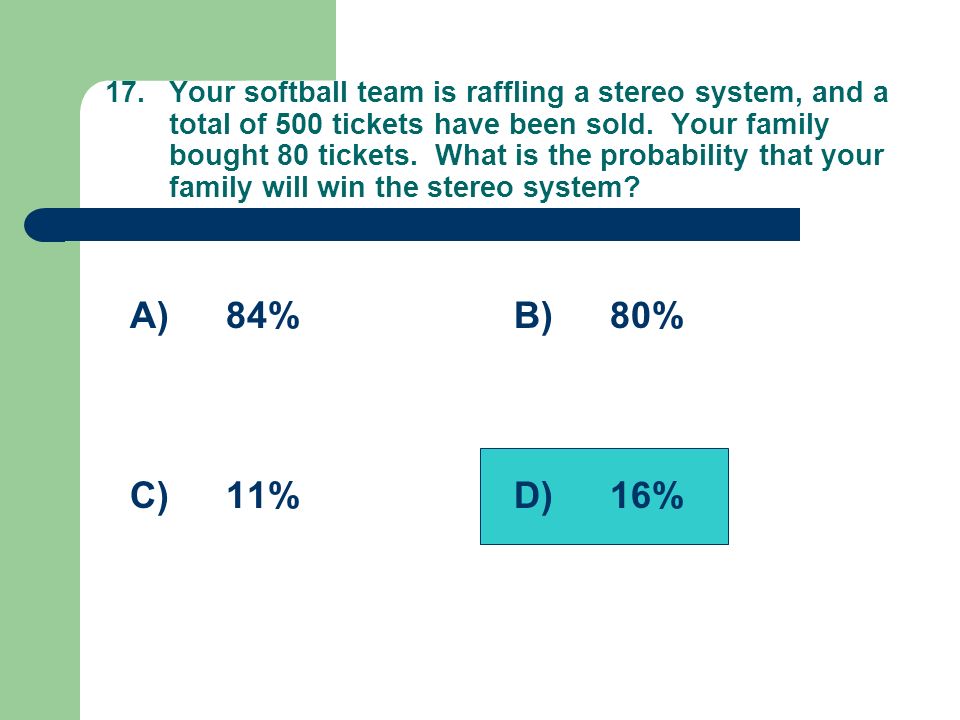Image resolution: width=960 pixels, height=720 pixels.
Task: Click the green block at top left corner
Action: click(x=168, y=40)
